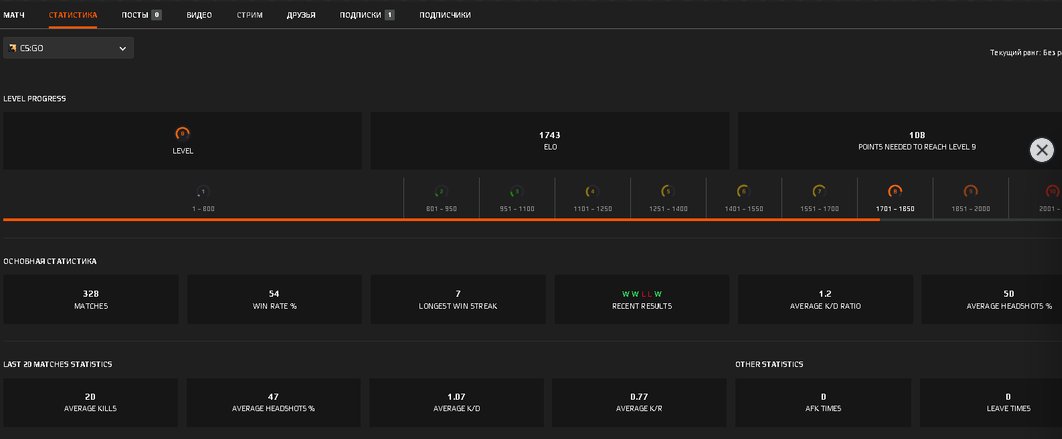Click the 1.07 AVERAGE K/D card
This screenshot has width=1062, height=439.
coord(456,402)
